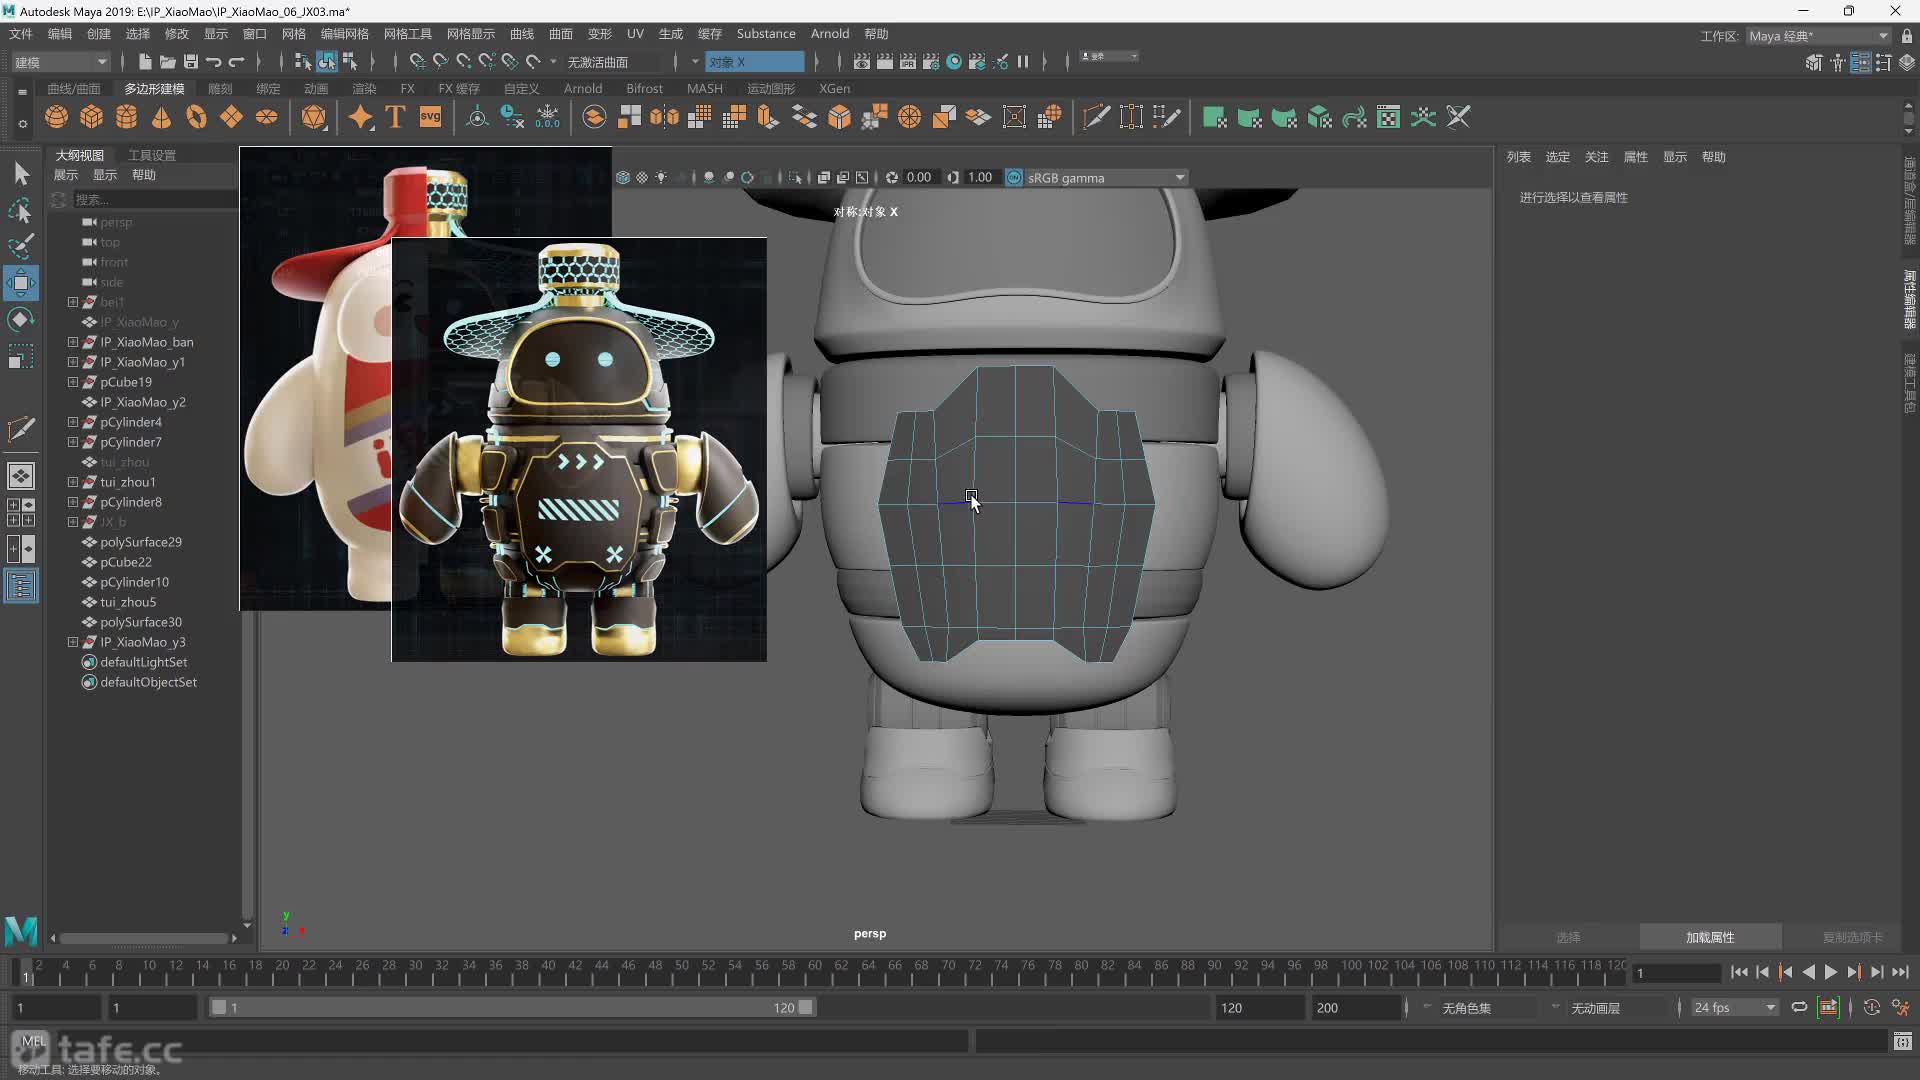Open the sRGB gamma view transform dropdown
Viewport: 1920px width, 1080px height.
[1105, 177]
